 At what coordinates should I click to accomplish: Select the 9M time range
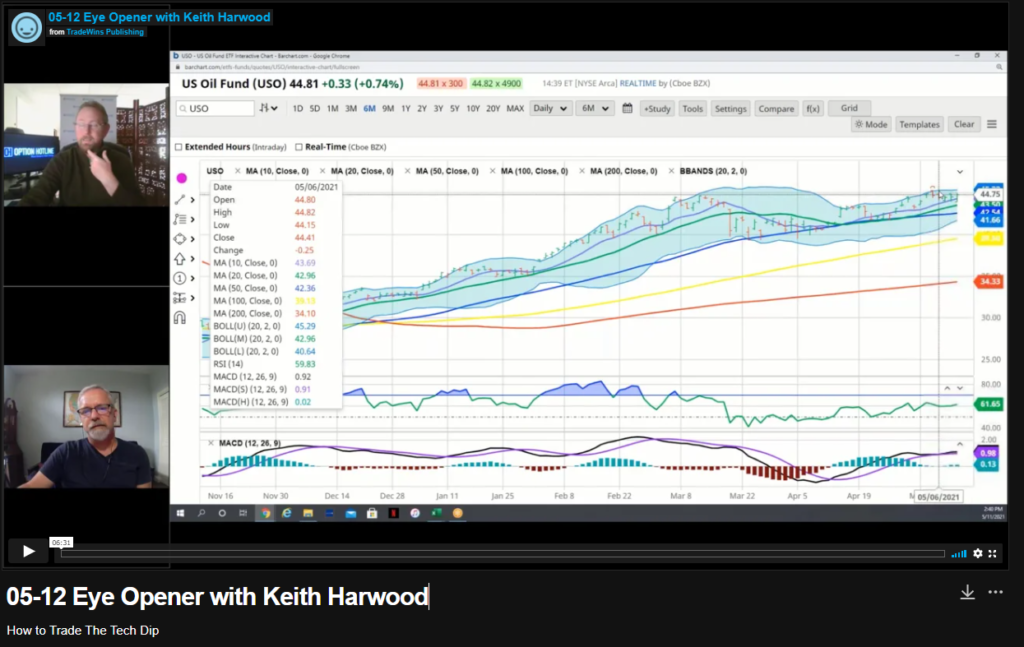click(388, 108)
